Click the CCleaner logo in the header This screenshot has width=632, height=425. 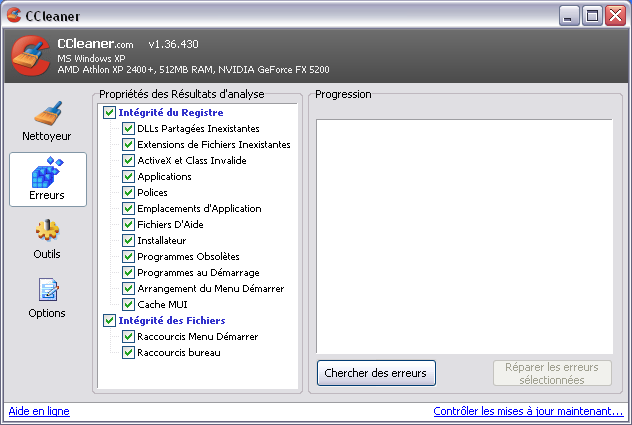31,56
